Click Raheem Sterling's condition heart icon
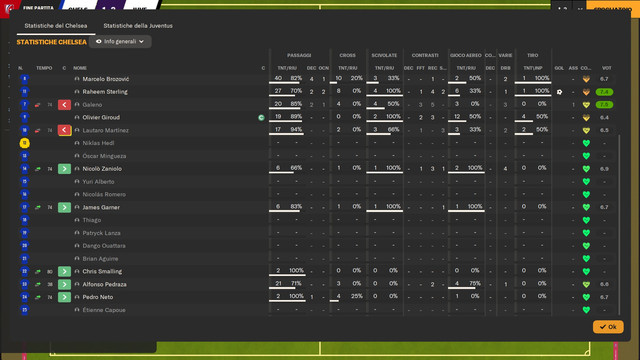Screen dimensions: 640x360 (x=586, y=92)
